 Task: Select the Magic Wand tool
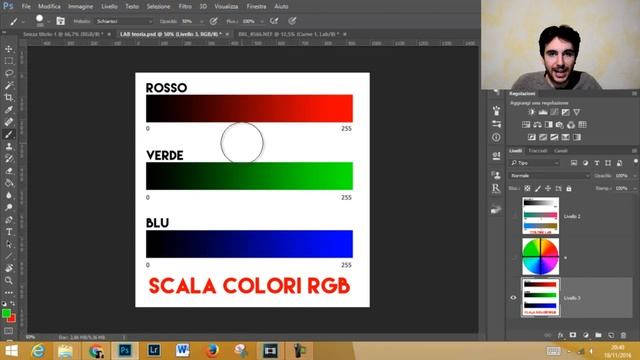(x=9, y=85)
